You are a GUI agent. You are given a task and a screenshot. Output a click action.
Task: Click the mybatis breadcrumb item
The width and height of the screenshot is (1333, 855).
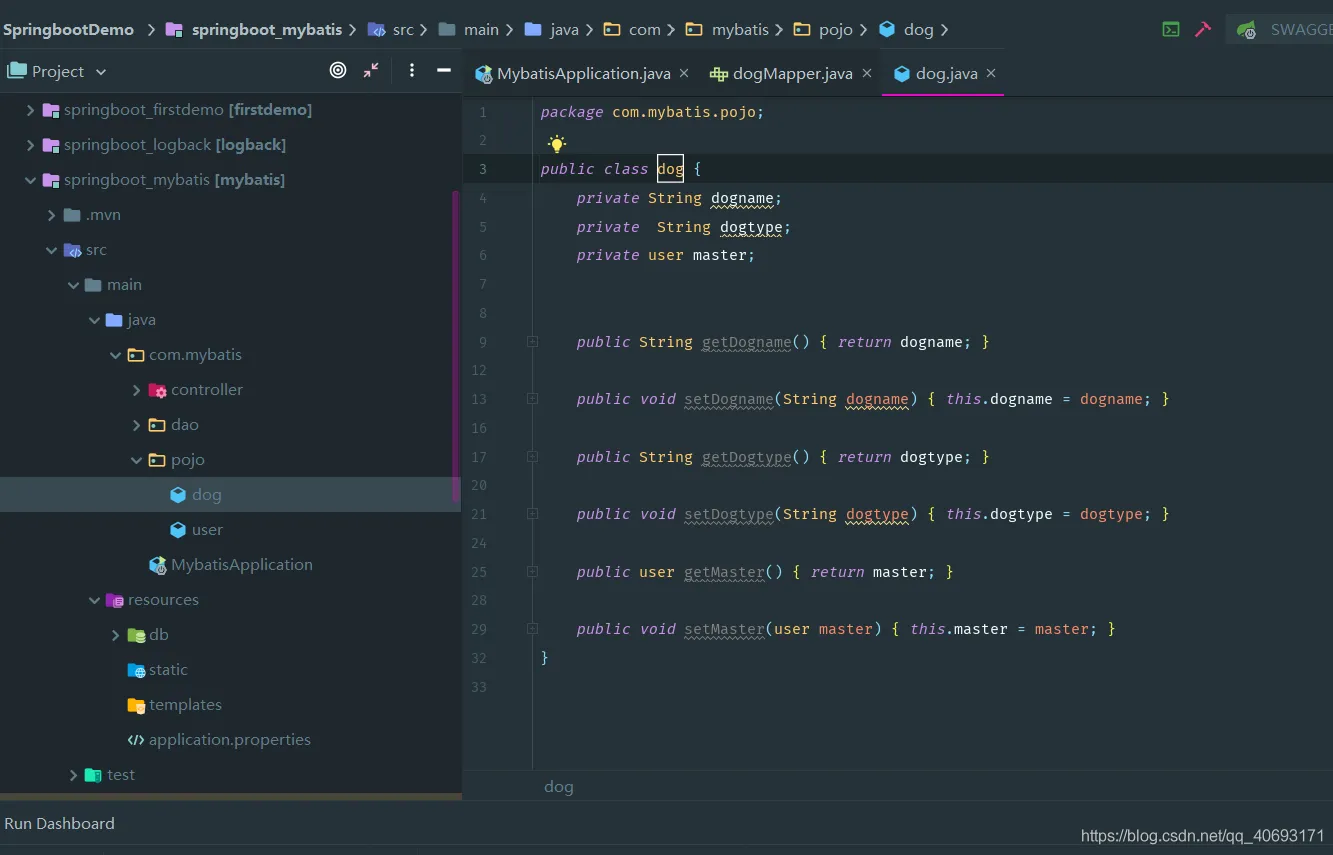(x=740, y=30)
